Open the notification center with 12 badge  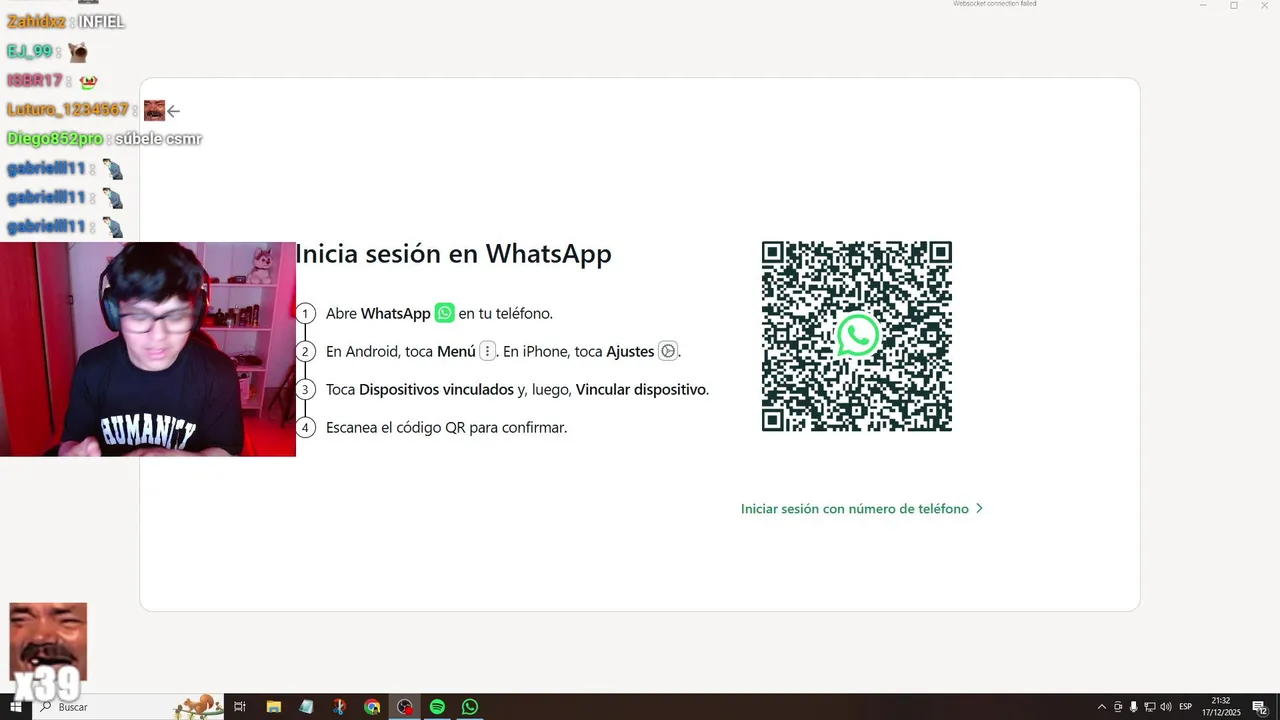(x=1260, y=707)
